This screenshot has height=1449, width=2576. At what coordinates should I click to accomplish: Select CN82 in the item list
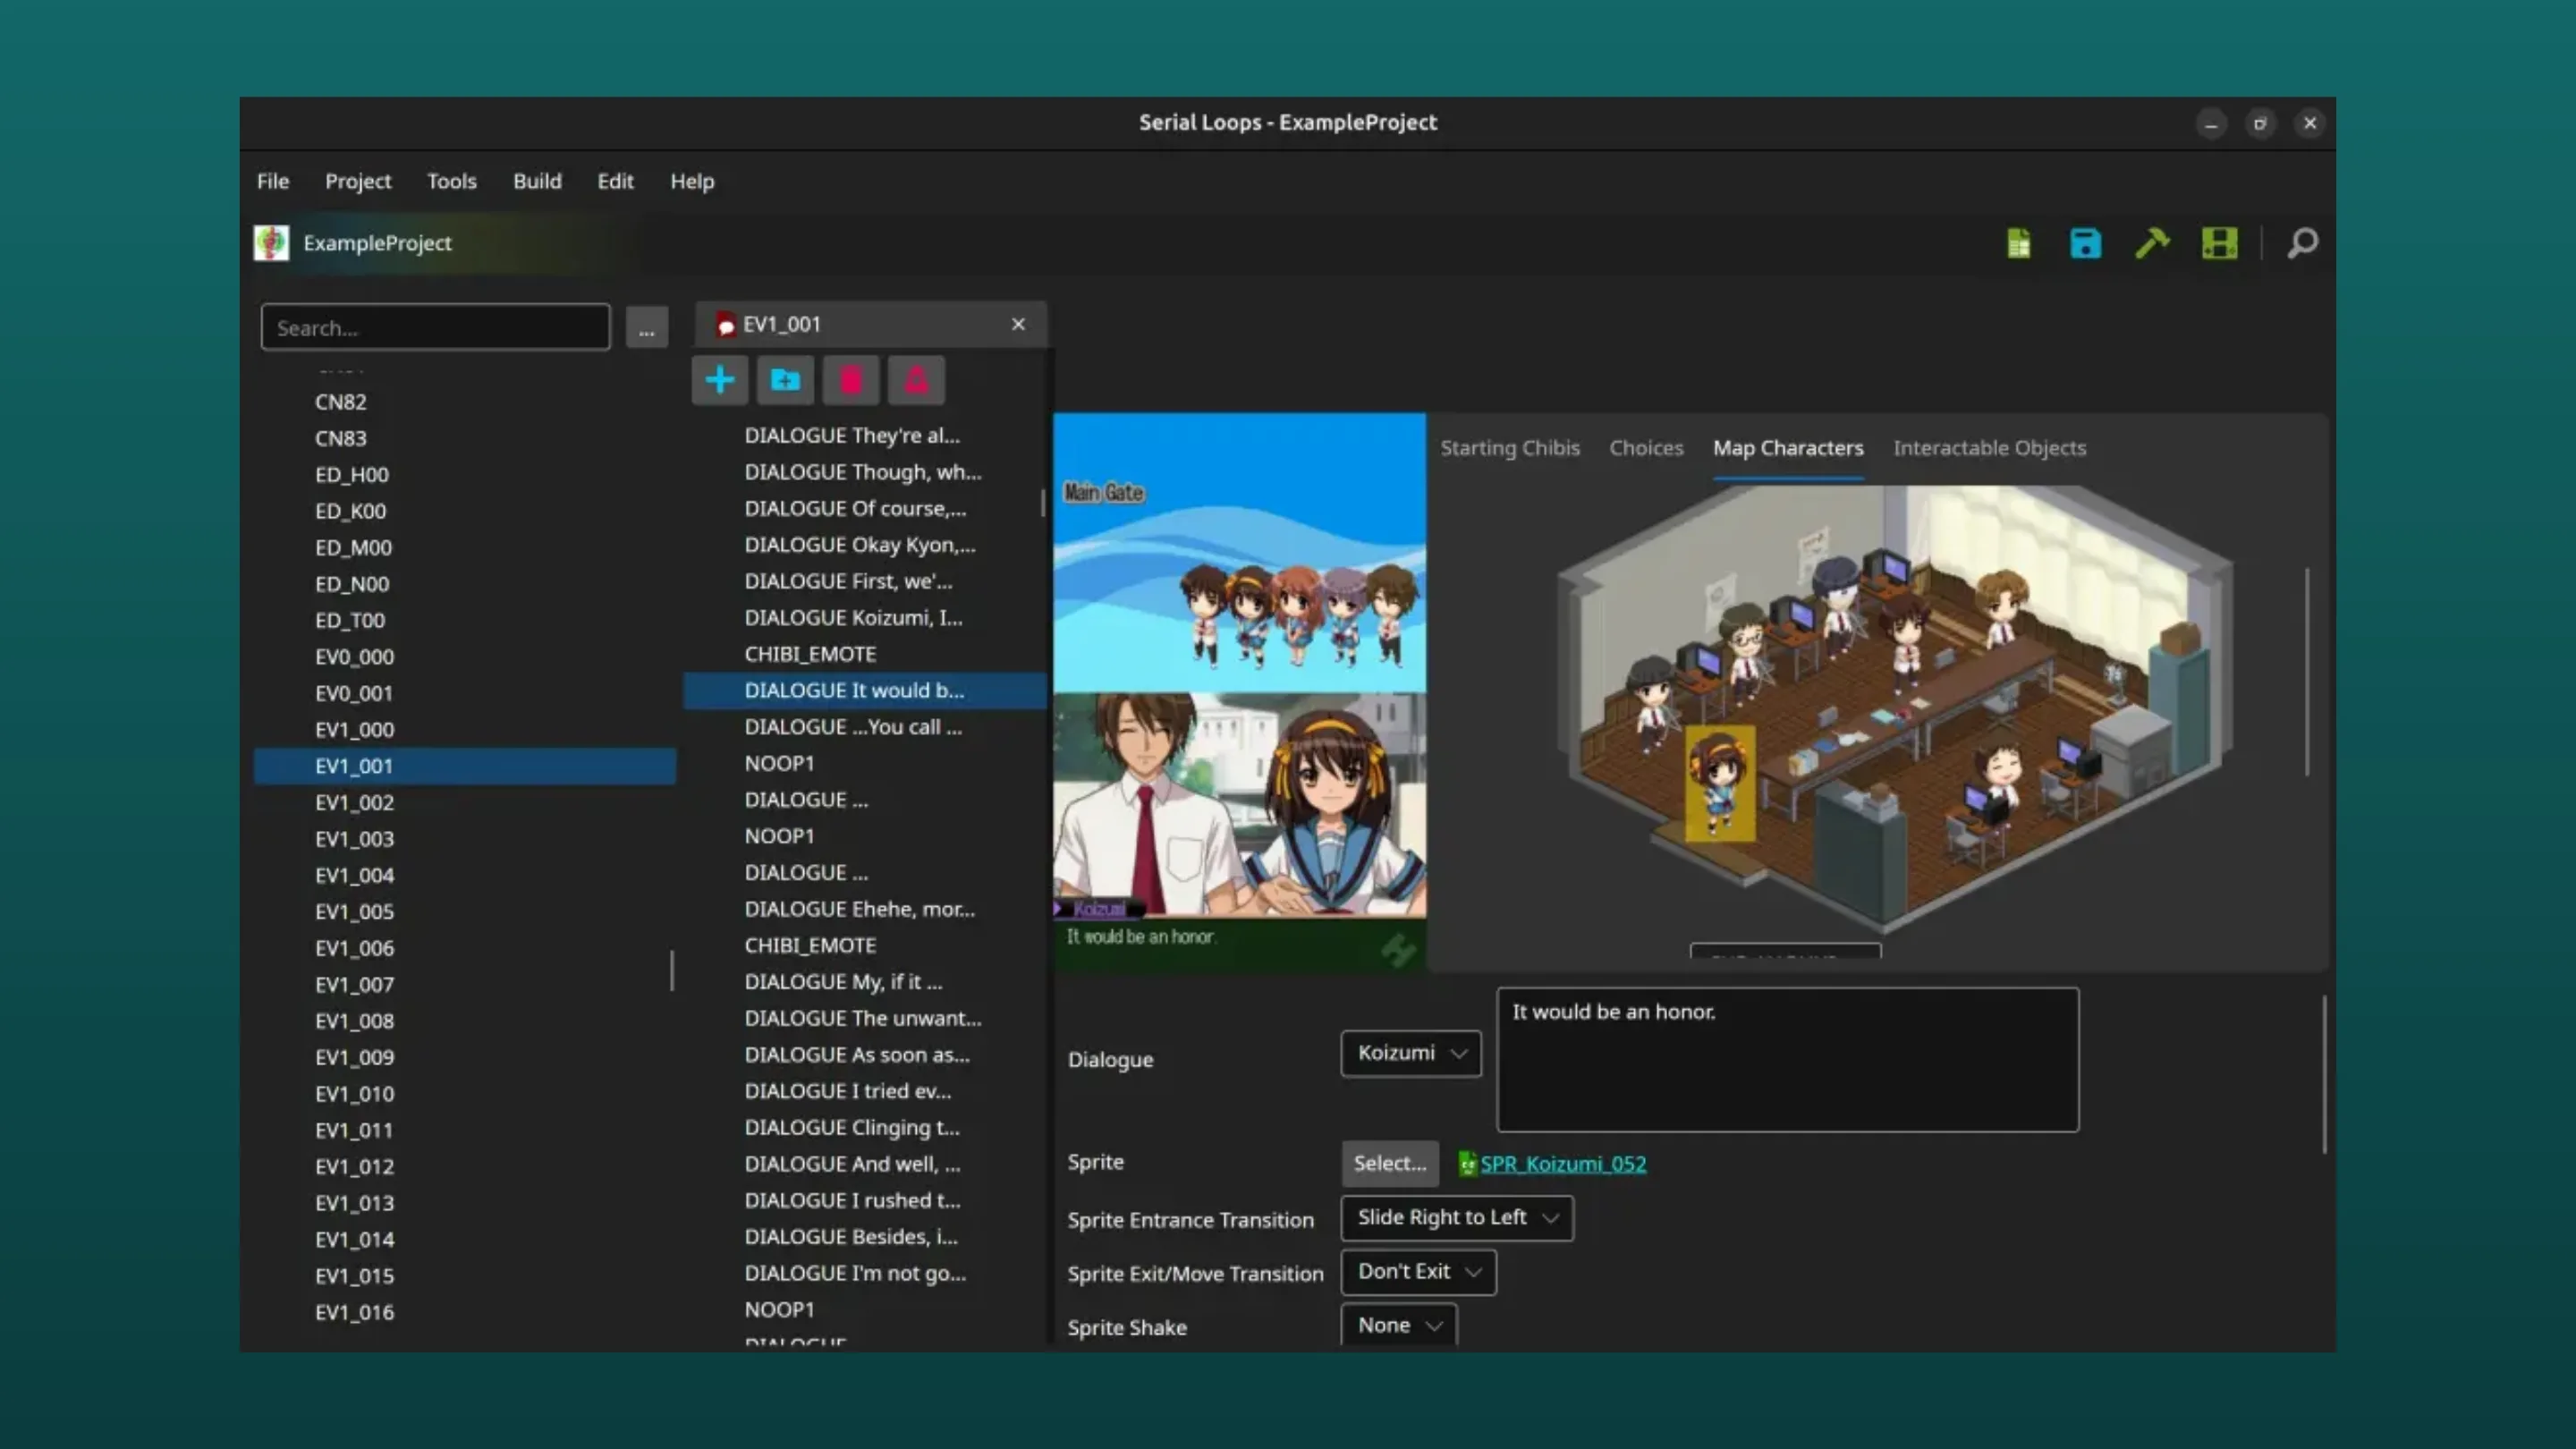tap(465, 402)
